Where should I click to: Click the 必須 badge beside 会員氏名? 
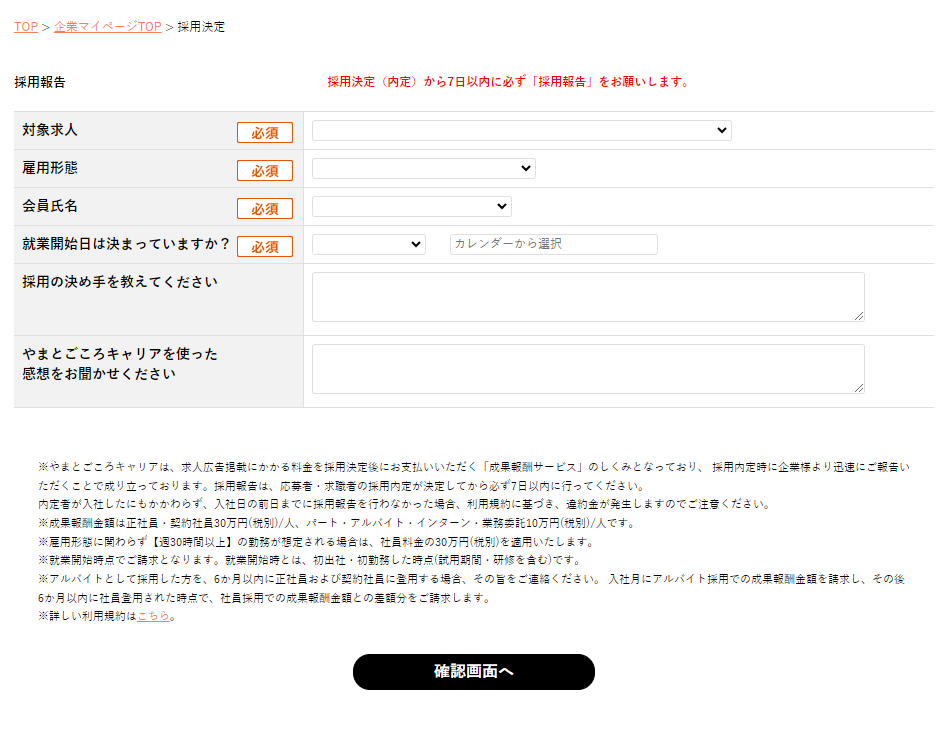[265, 209]
